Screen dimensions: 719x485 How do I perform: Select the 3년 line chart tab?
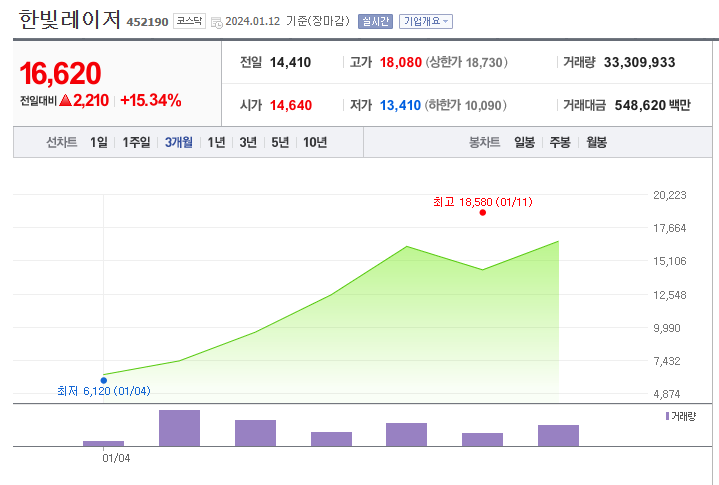pos(248,143)
